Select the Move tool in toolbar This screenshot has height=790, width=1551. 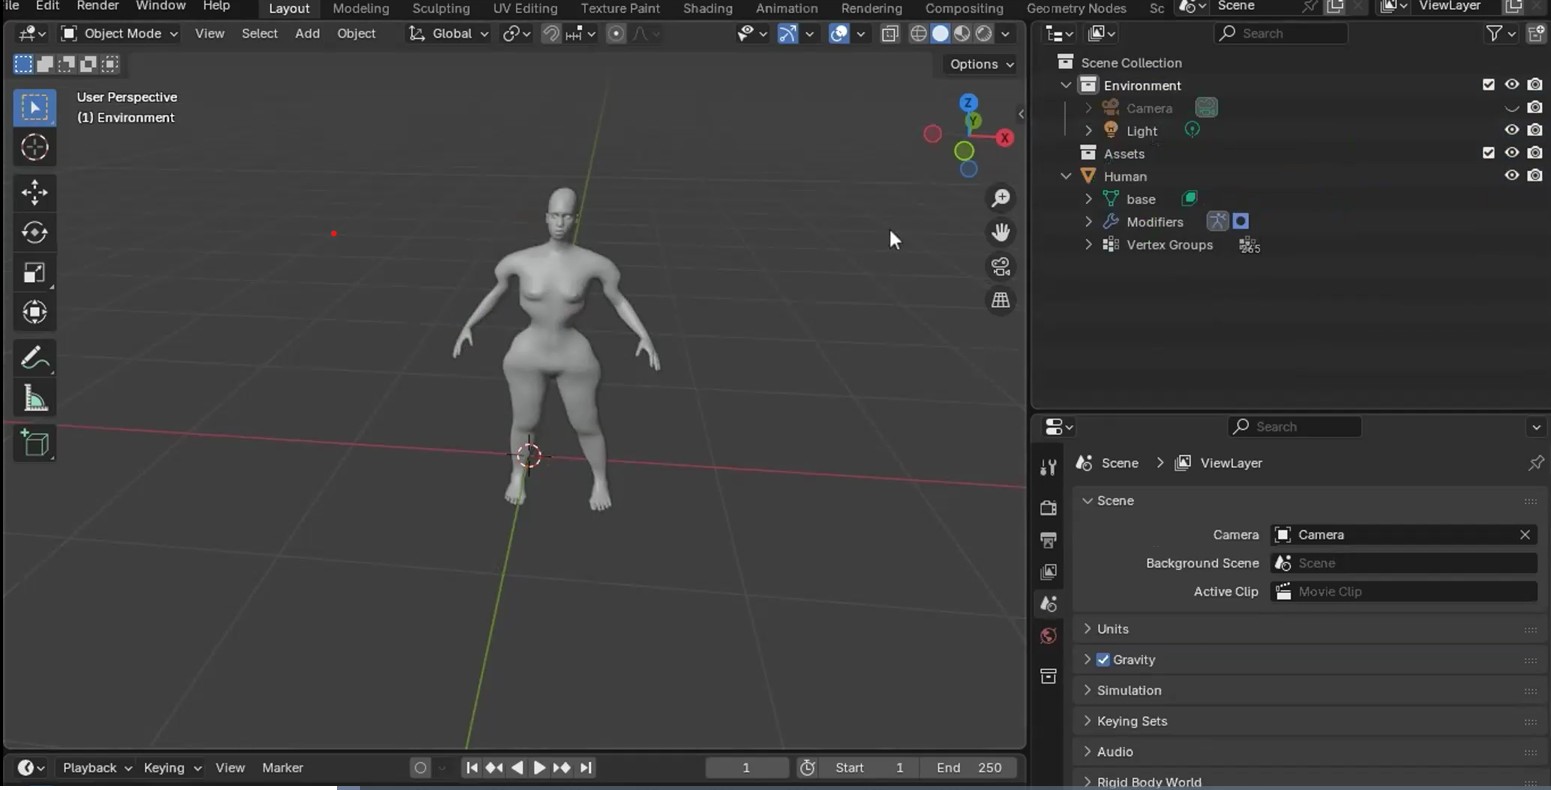coord(35,192)
